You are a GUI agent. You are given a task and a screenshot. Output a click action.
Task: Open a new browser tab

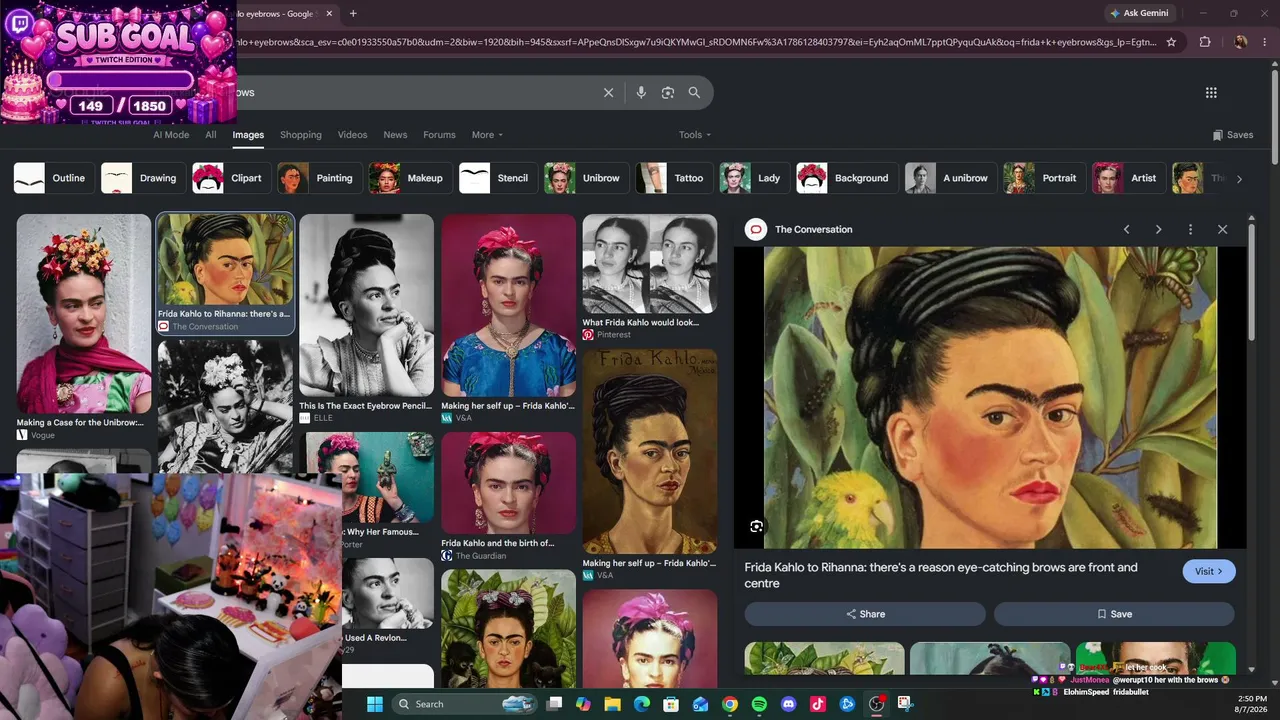[353, 13]
